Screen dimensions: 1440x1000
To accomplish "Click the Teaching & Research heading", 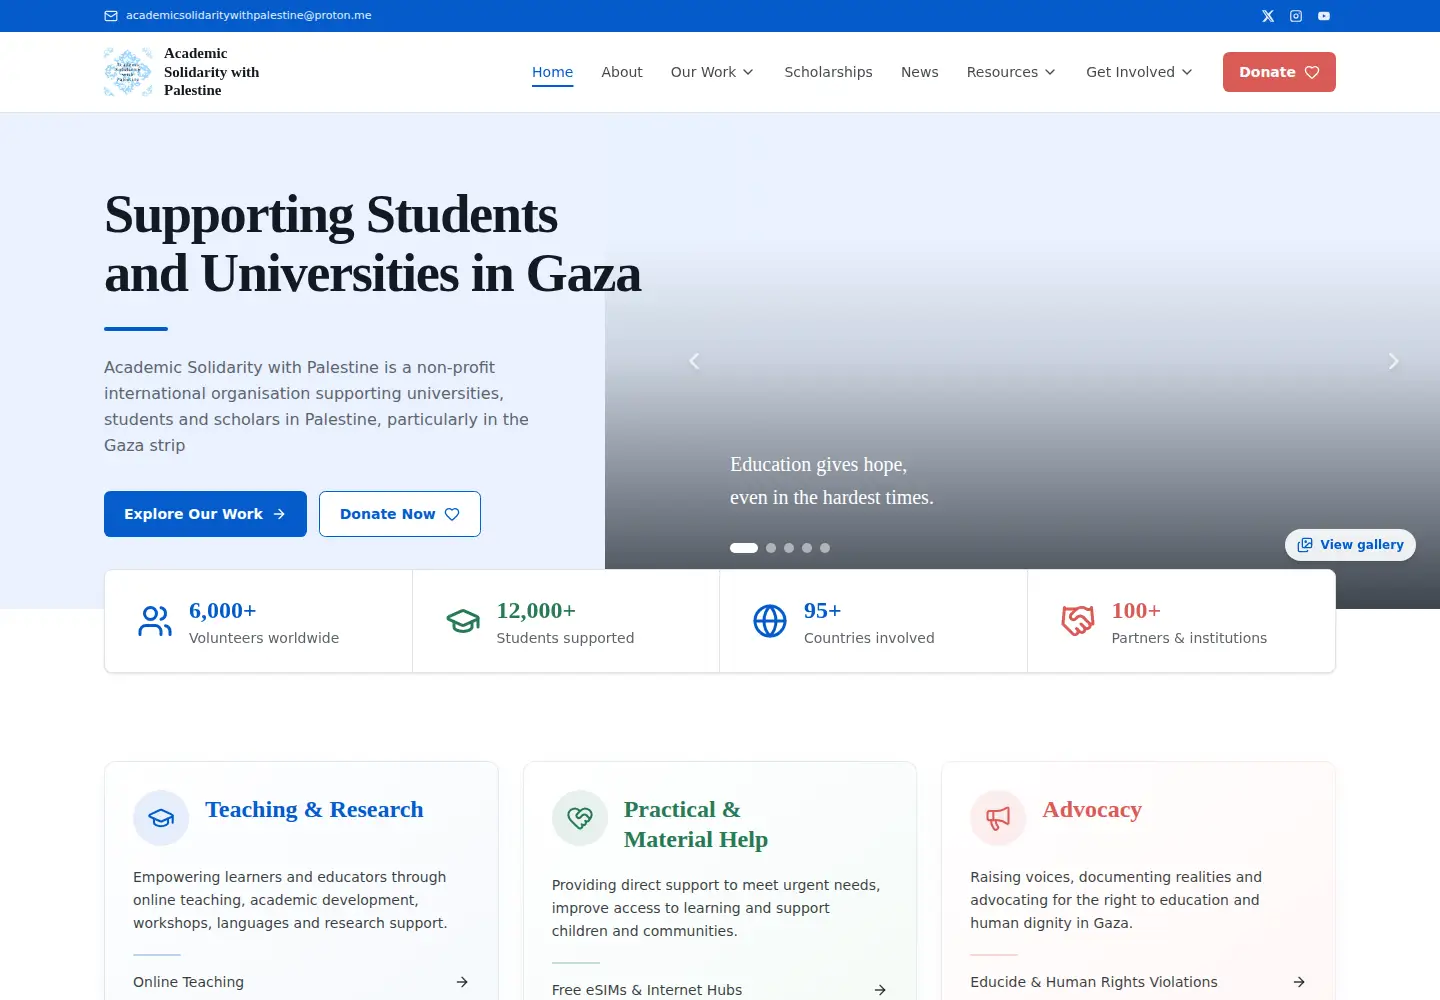I will click(314, 809).
